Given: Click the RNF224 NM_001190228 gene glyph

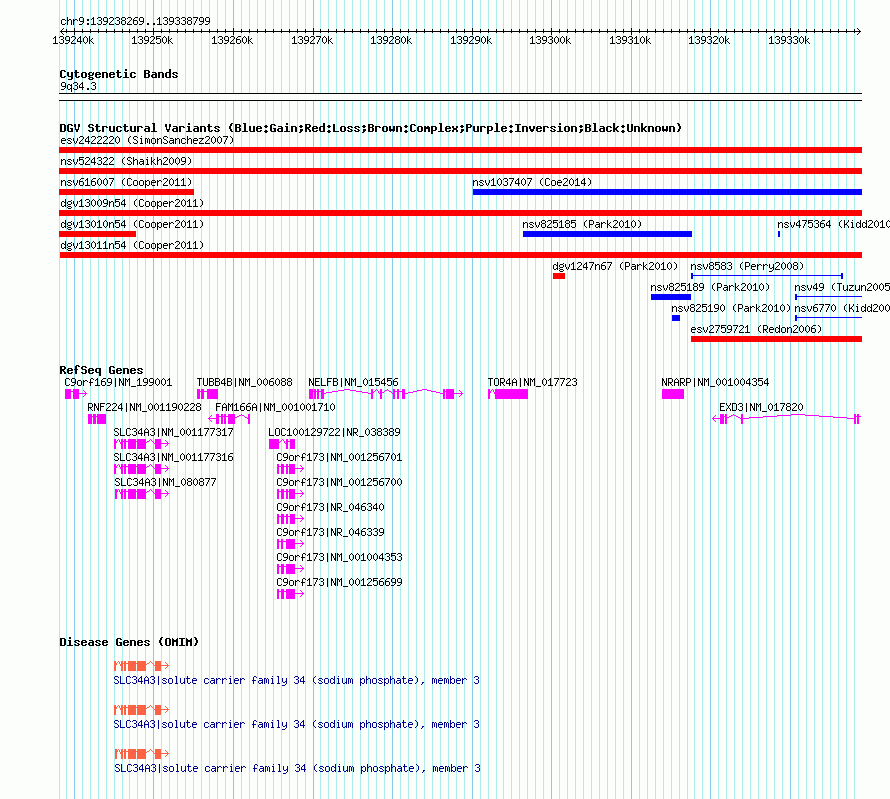Looking at the screenshot, I should (97, 419).
